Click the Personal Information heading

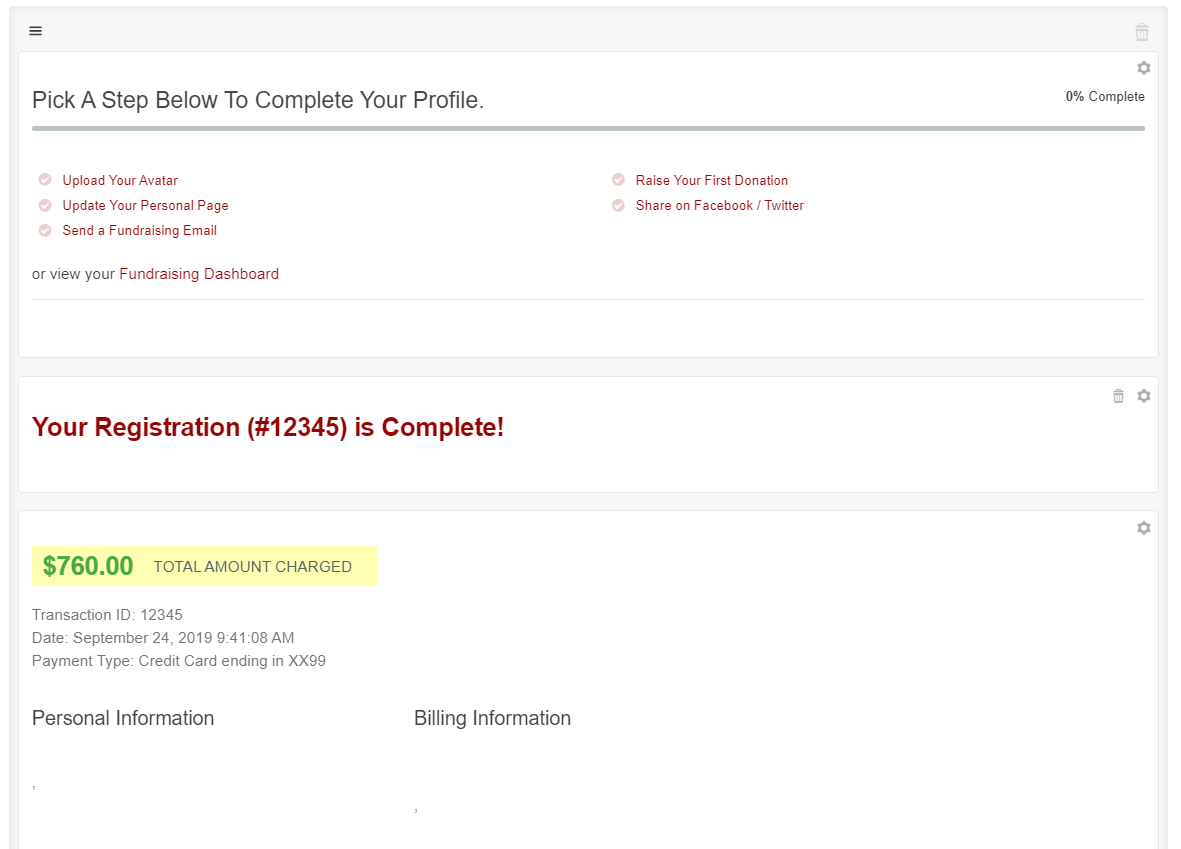123,718
